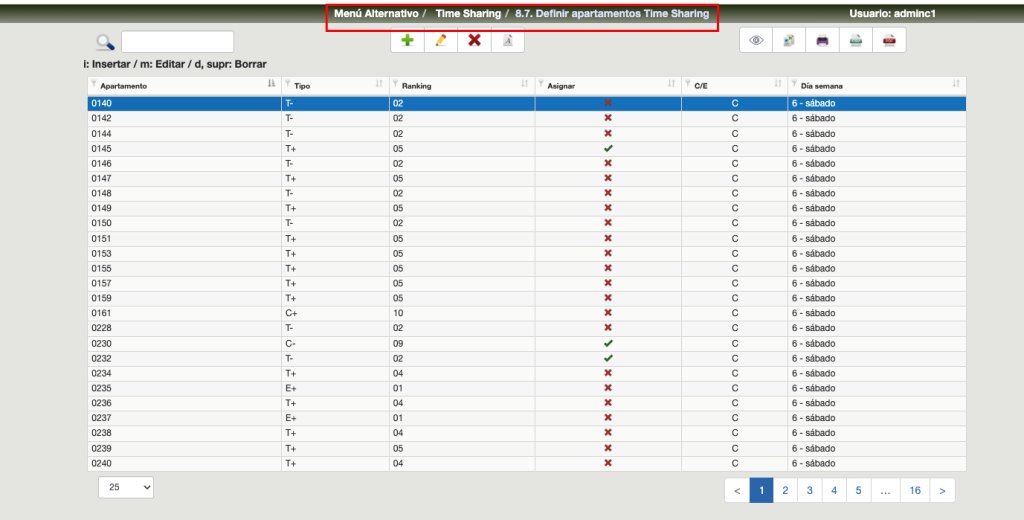Image resolution: width=1024 pixels, height=520 pixels.
Task: Click the purple printer icon
Action: pos(822,40)
